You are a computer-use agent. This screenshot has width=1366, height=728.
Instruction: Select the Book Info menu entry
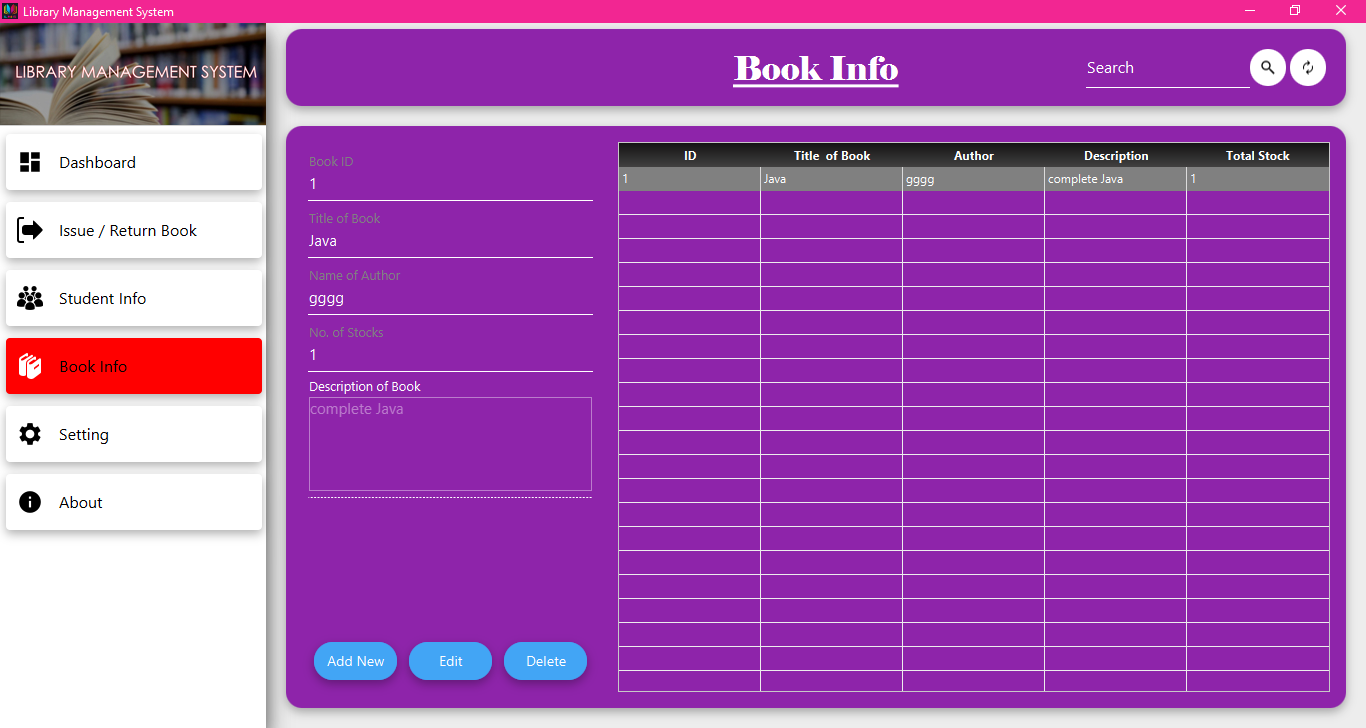pos(134,366)
